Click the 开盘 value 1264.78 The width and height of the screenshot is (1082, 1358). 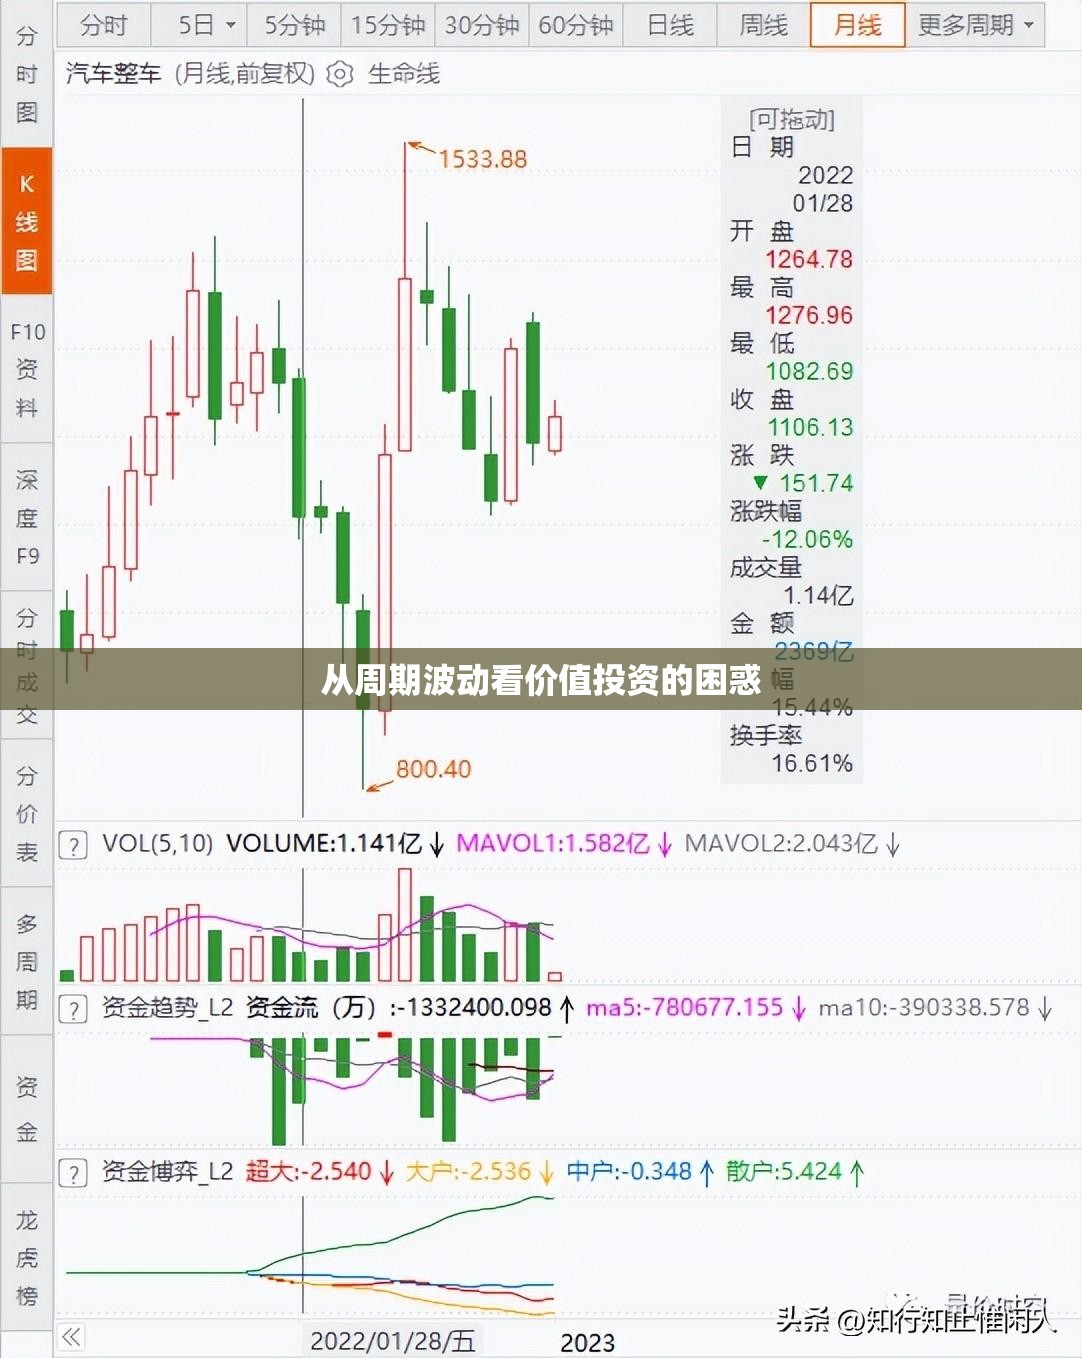(809, 259)
